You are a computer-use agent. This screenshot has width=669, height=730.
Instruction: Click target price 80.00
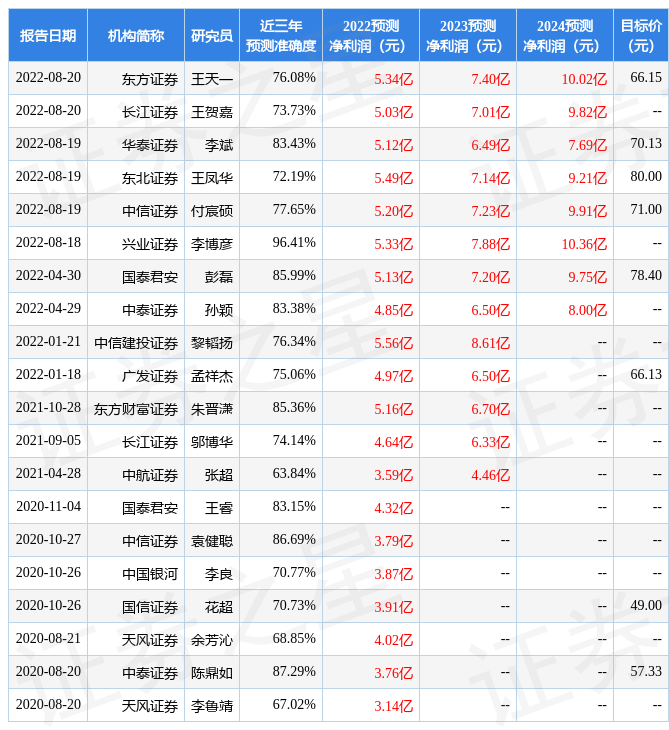coord(646,176)
